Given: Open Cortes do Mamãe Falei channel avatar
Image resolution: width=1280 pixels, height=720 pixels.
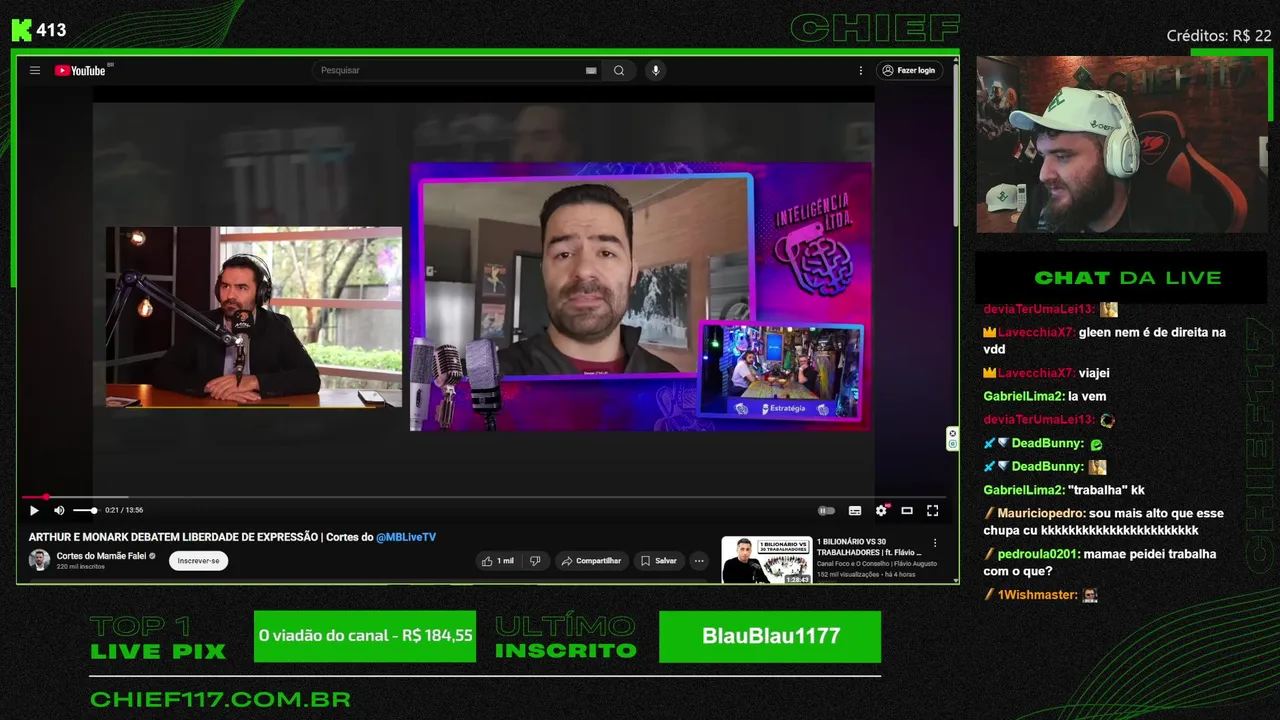Looking at the screenshot, I should tap(39, 560).
